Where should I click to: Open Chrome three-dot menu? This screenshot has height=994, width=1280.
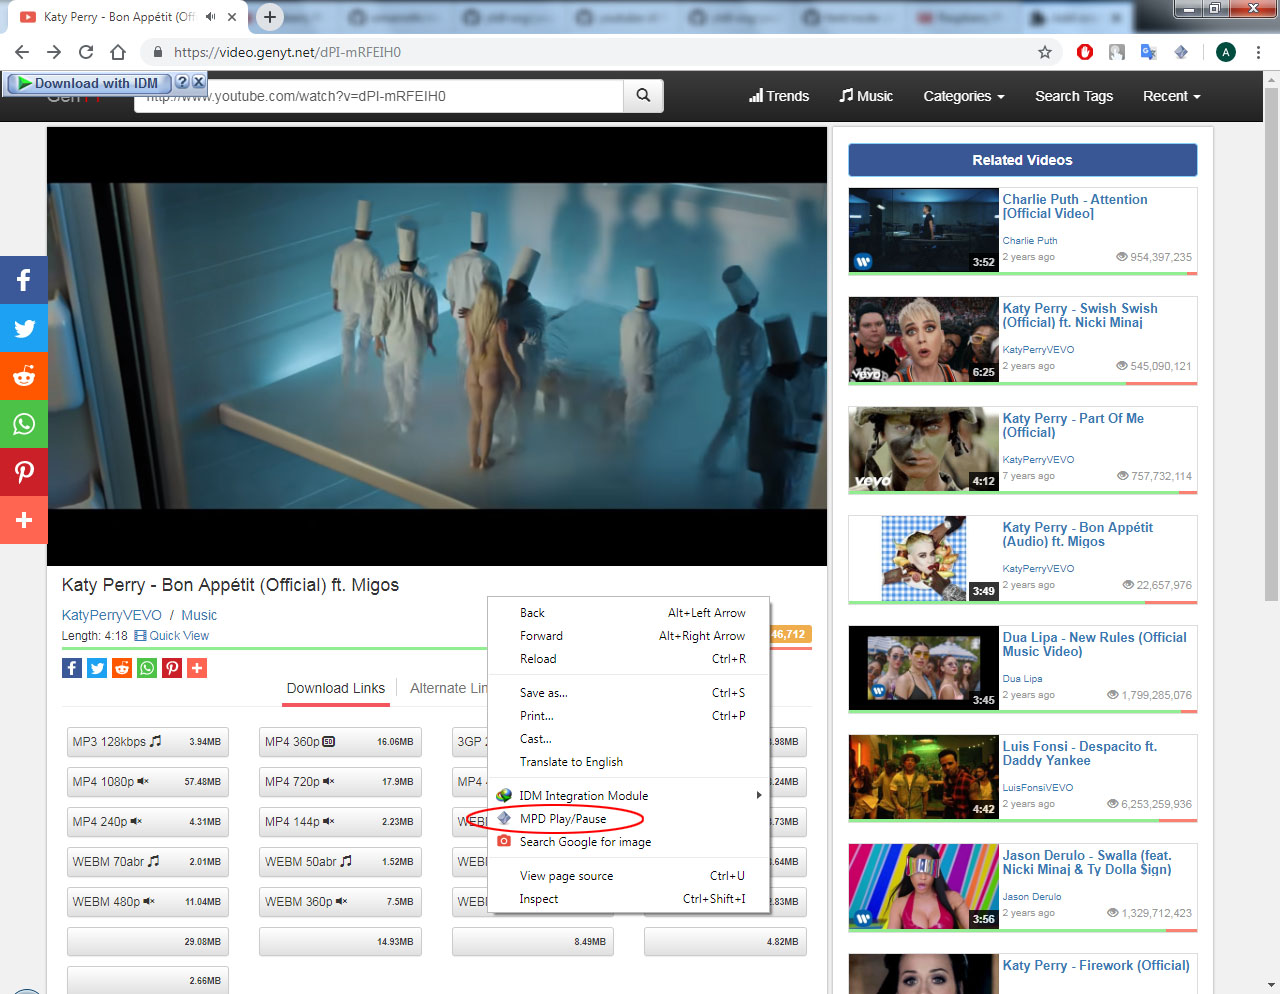coord(1258,52)
